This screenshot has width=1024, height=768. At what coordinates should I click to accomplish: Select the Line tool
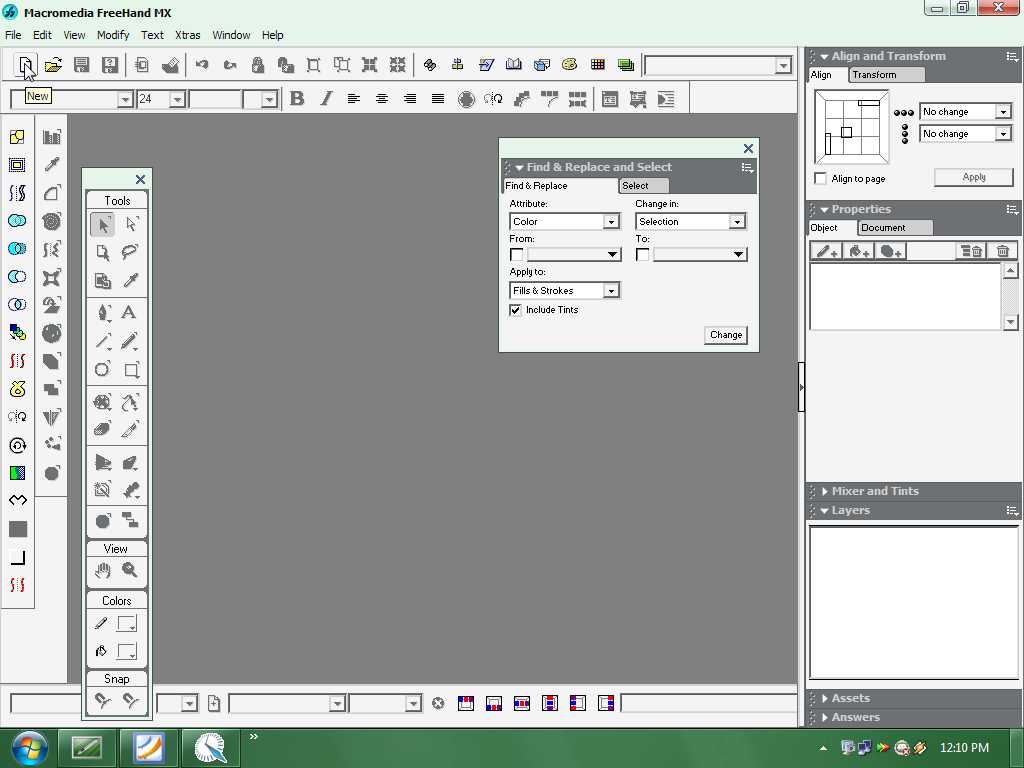(103, 340)
